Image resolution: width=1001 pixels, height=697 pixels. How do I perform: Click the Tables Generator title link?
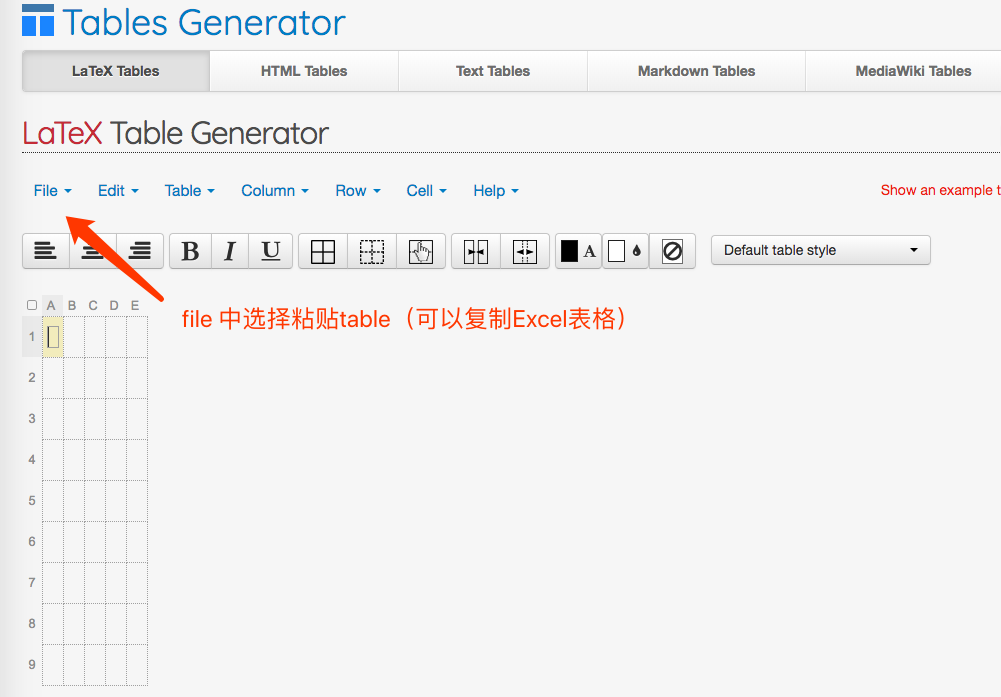pyautogui.click(x=204, y=22)
